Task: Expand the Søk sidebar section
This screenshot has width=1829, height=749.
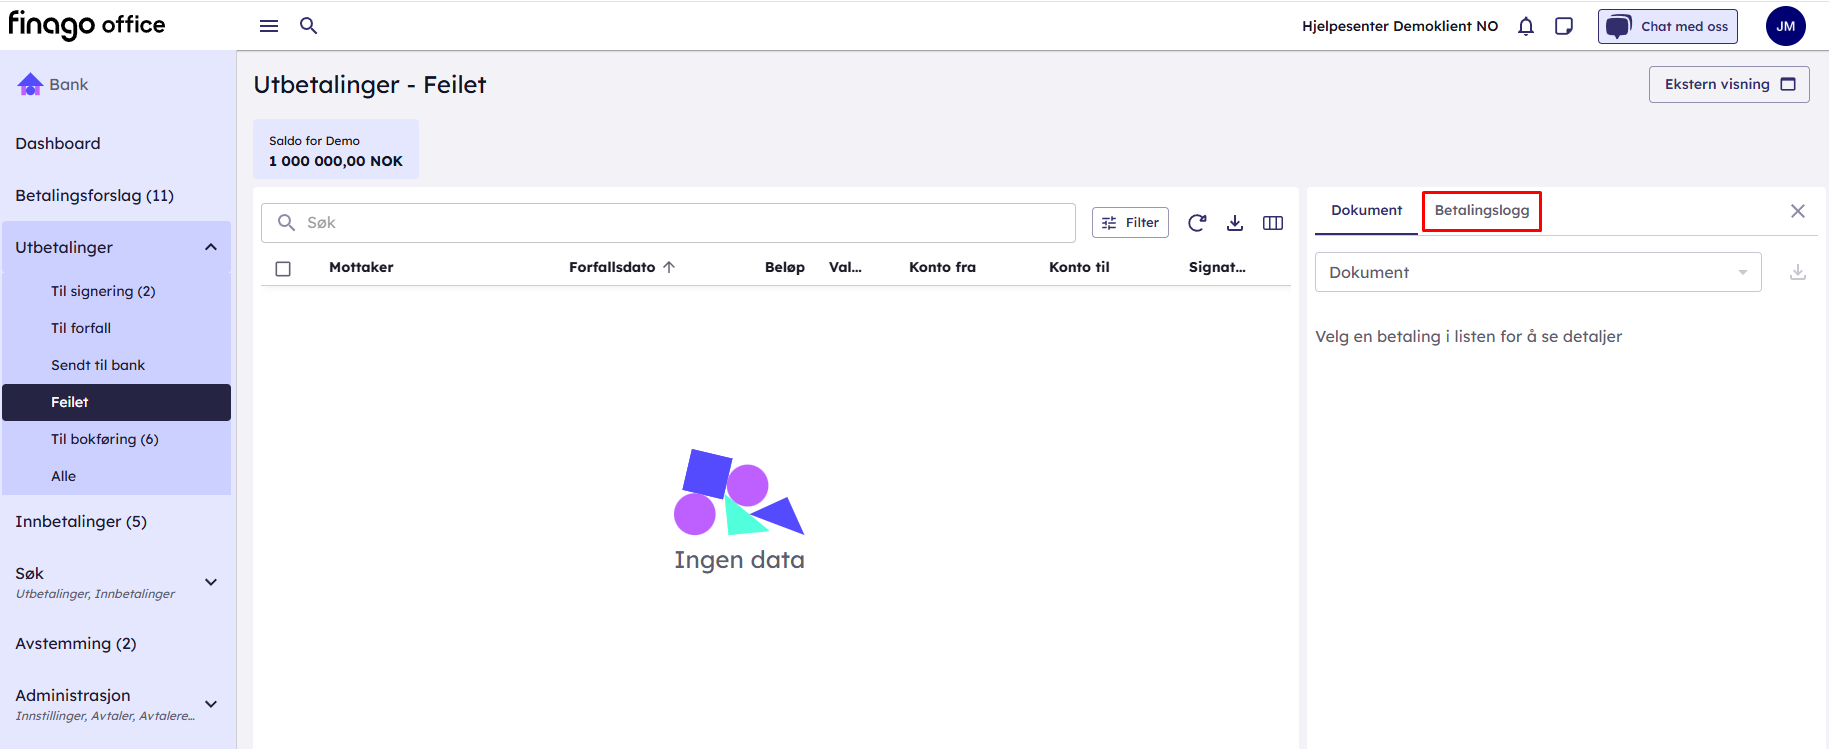Action: [x=211, y=582]
